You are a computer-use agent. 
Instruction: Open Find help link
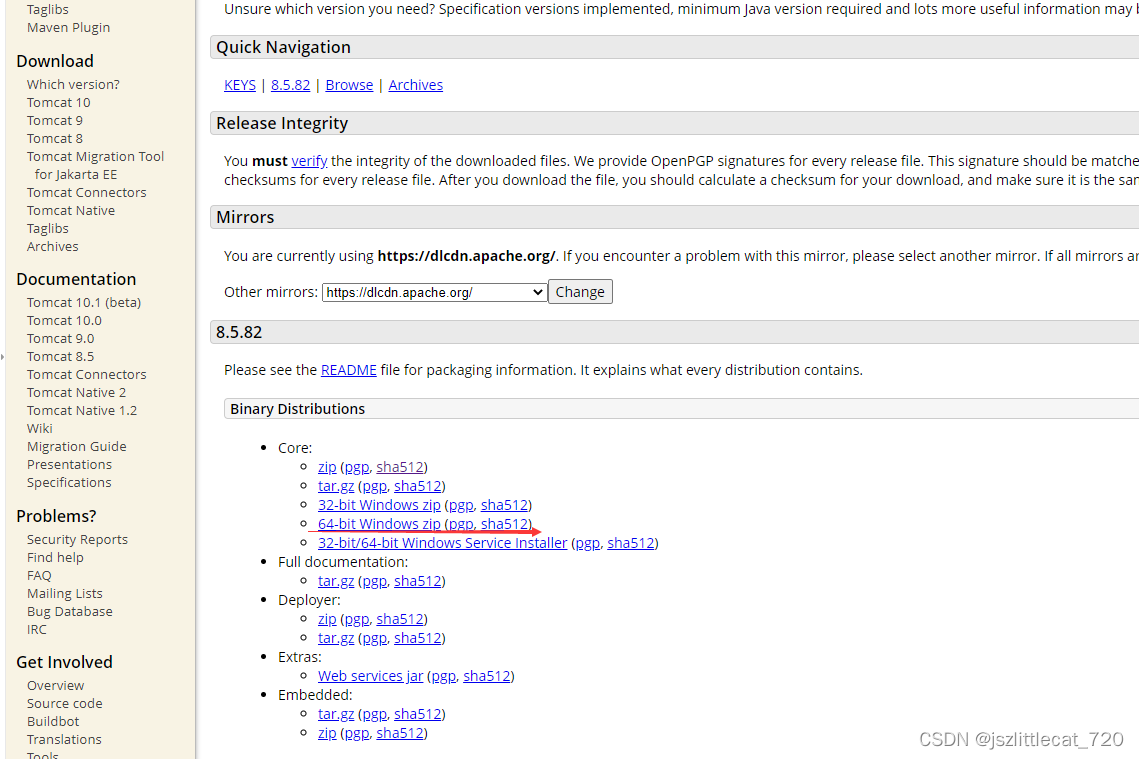coord(55,558)
